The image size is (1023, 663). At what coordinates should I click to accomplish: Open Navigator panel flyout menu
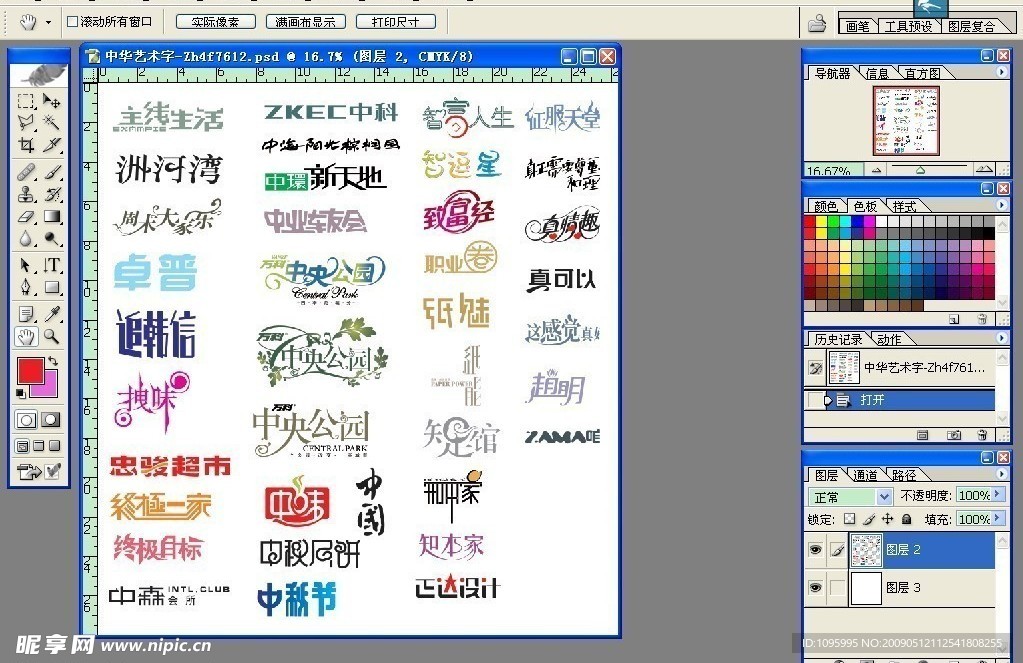(1001, 72)
